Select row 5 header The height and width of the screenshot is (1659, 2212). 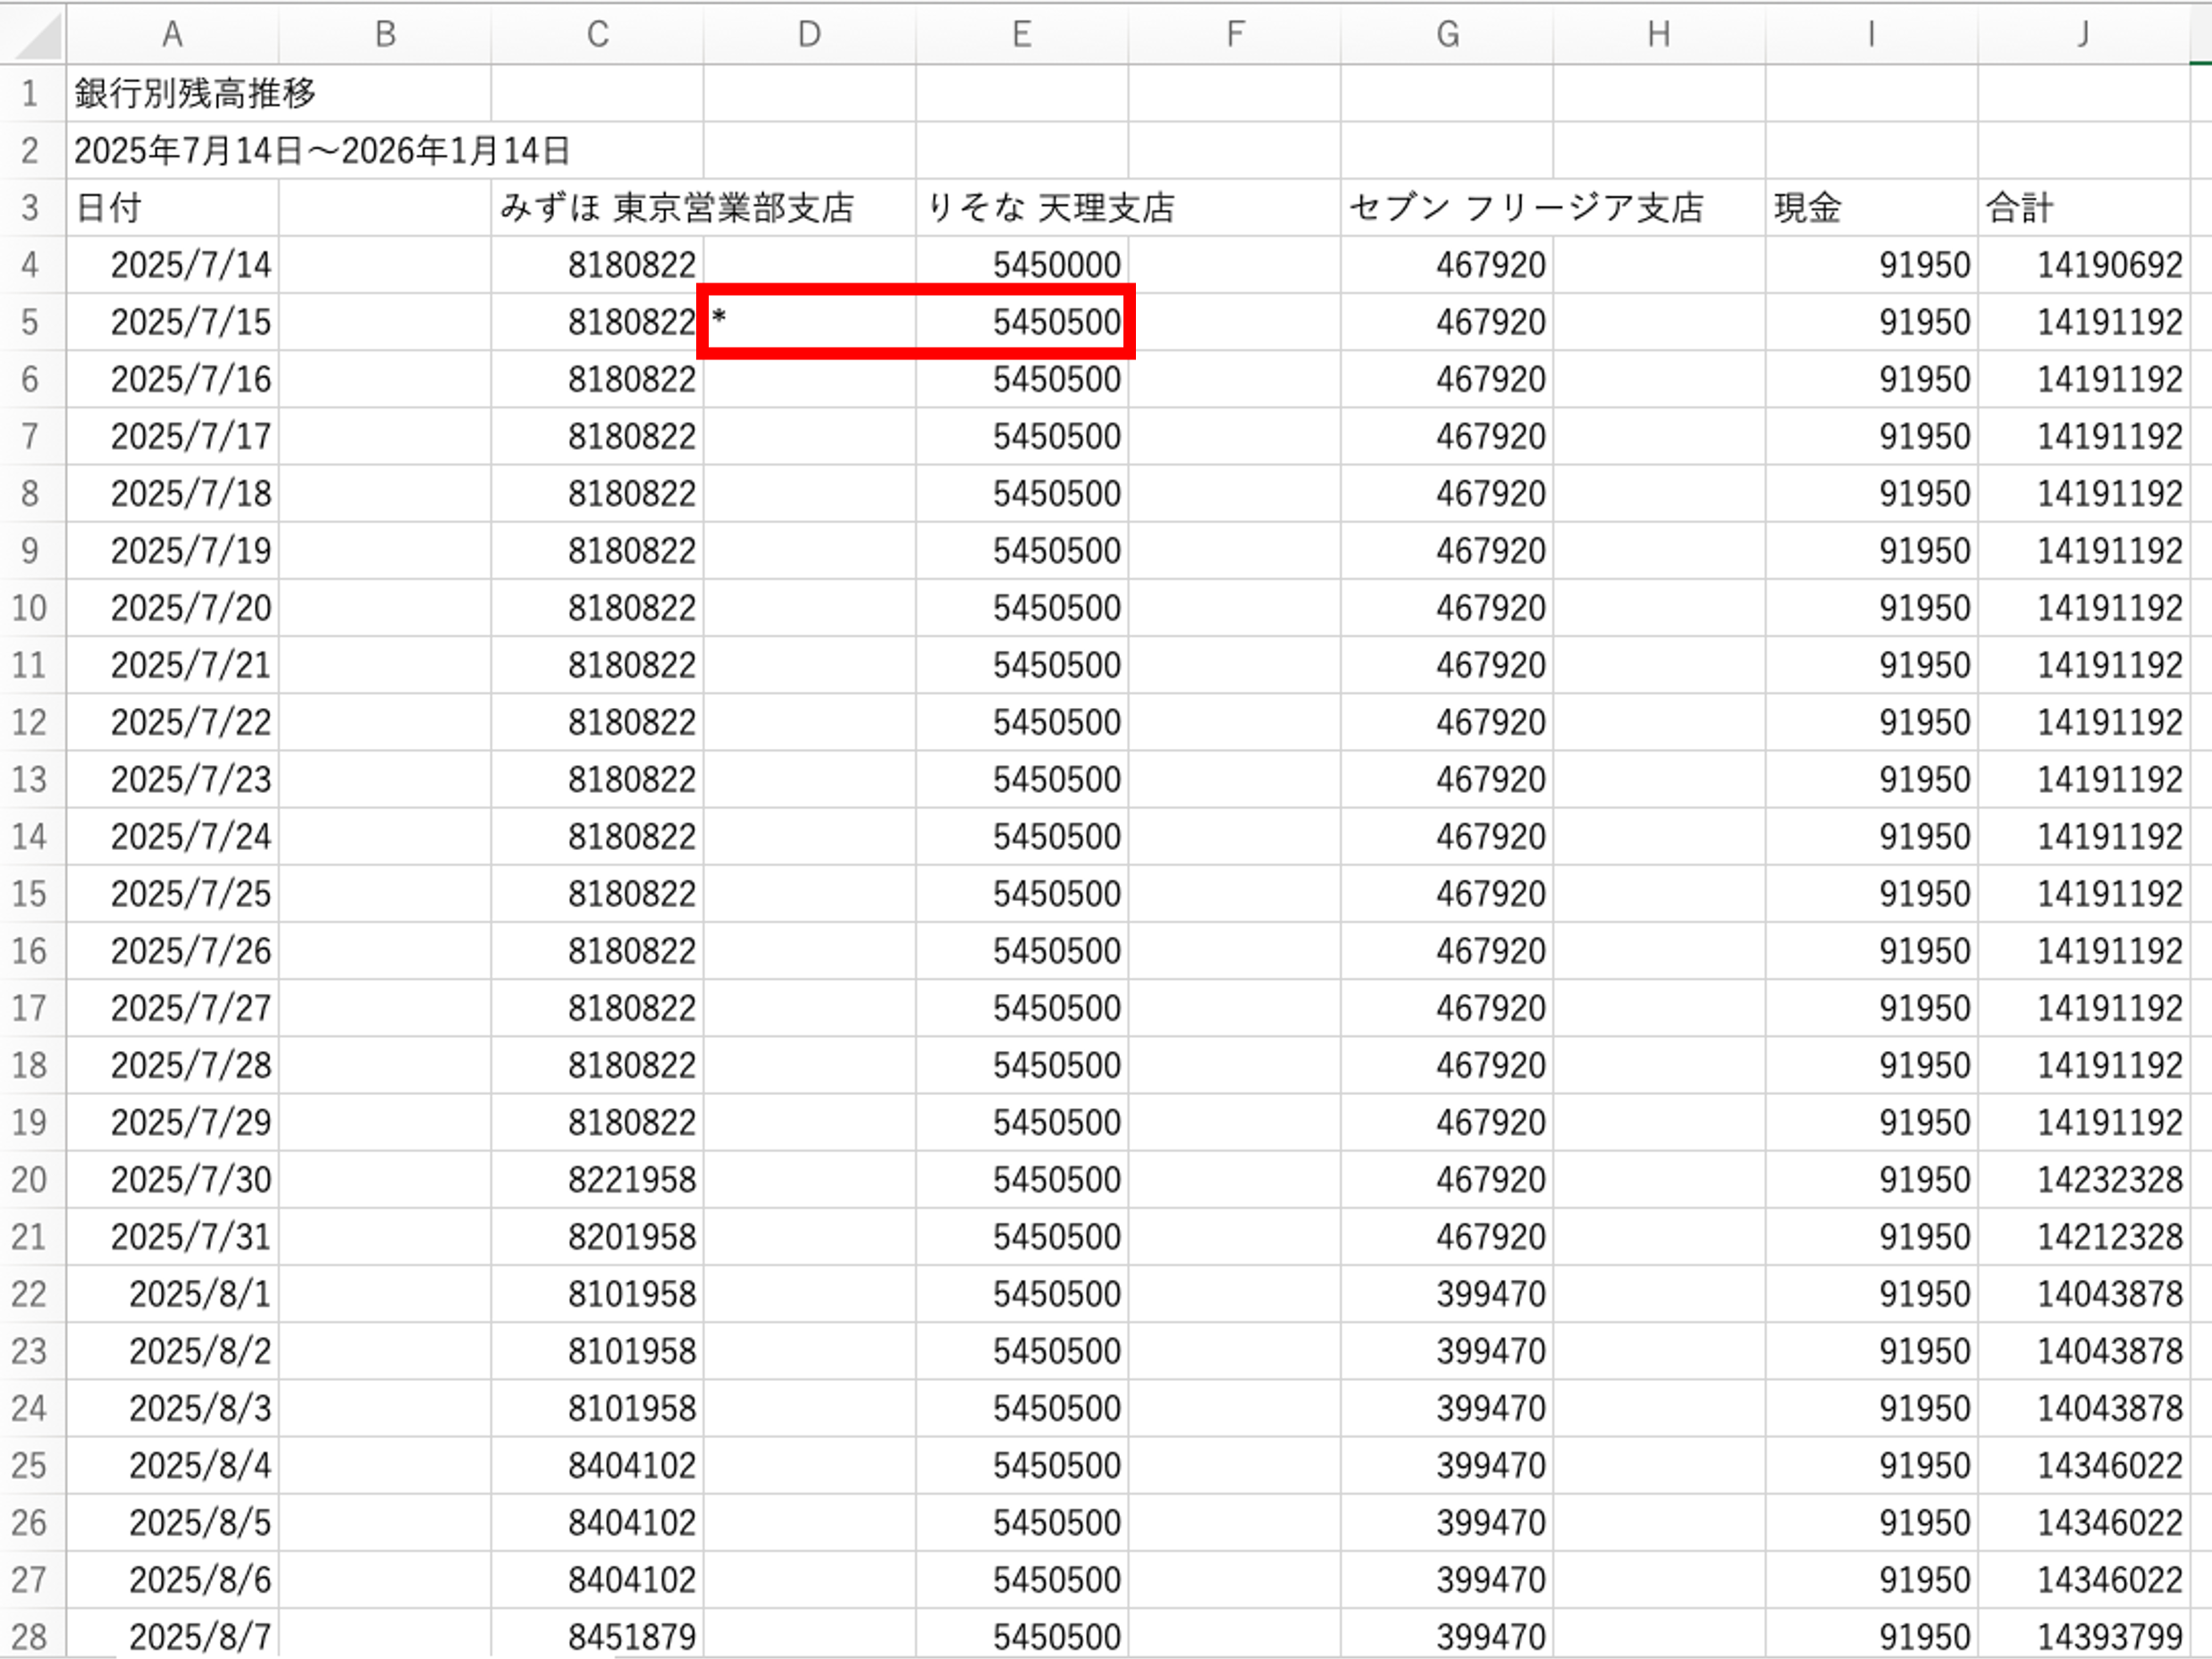[30, 322]
